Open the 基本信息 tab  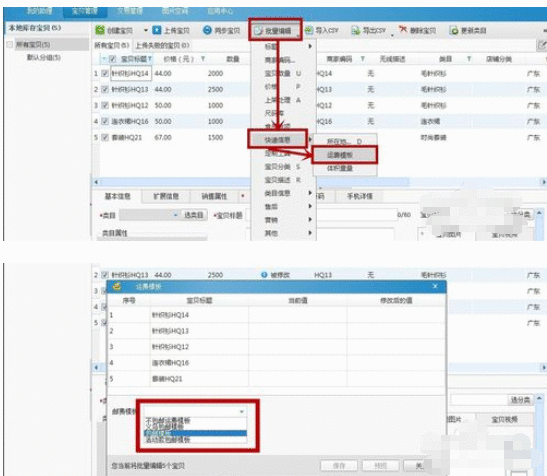(x=118, y=196)
